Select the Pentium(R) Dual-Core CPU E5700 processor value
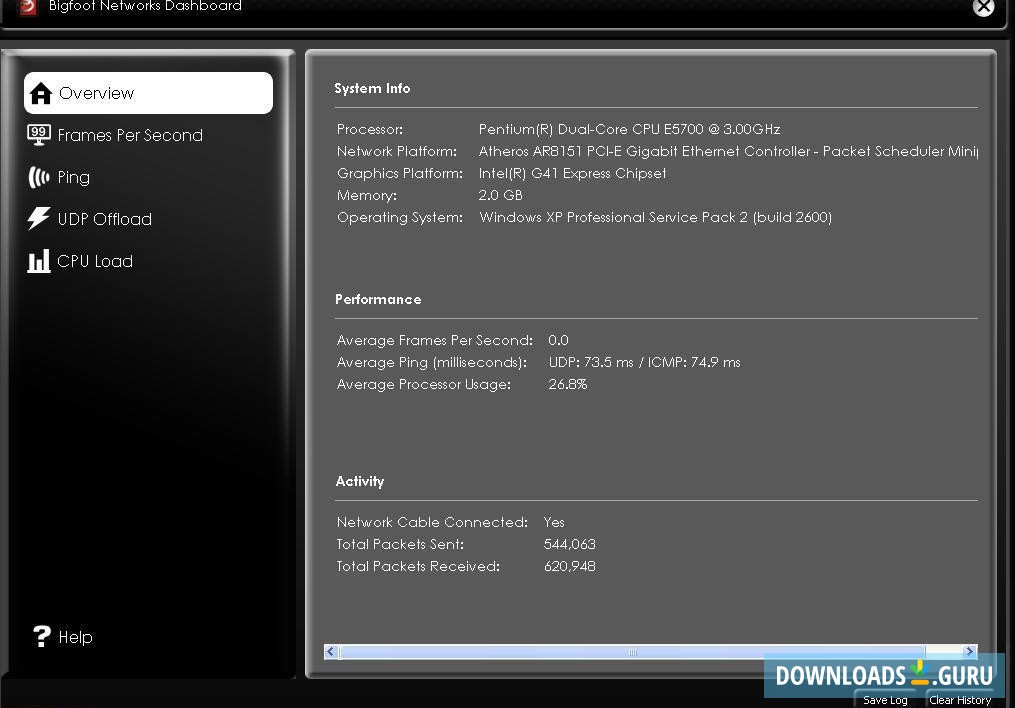This screenshot has width=1015, height=708. 629,129
